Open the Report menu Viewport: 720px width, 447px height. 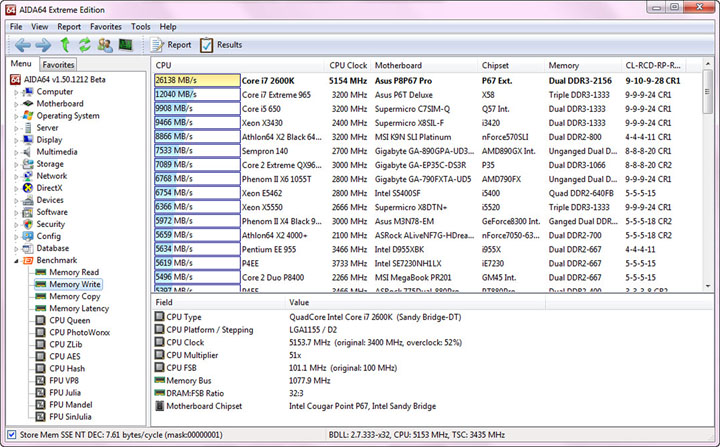69,27
